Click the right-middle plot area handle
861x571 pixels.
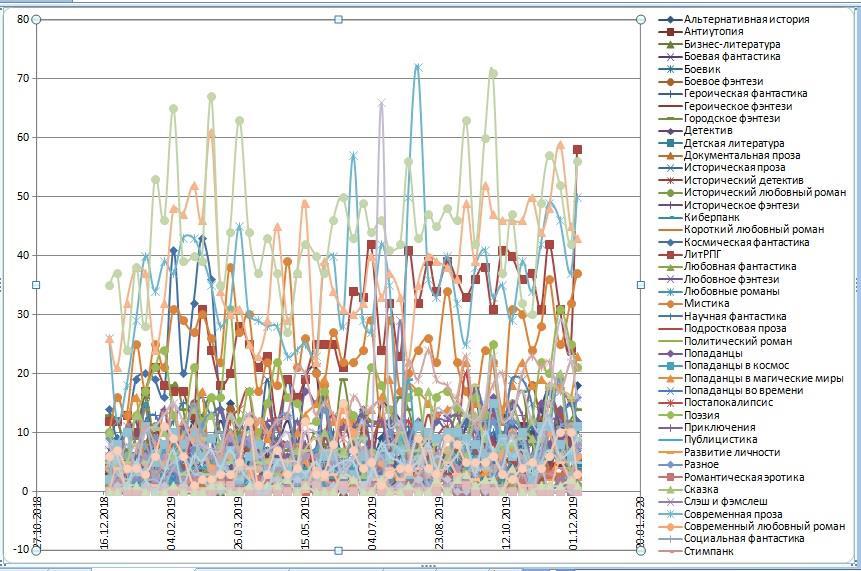coord(641,285)
